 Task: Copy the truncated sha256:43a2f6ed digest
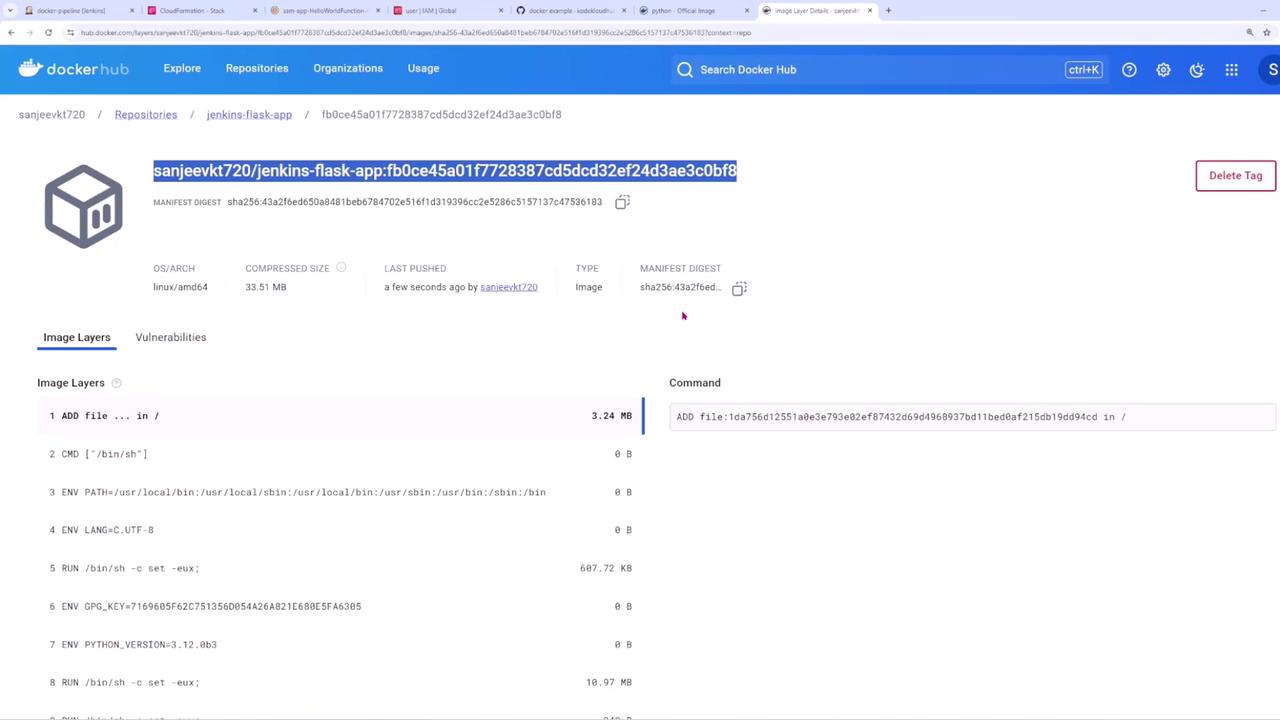tap(739, 288)
